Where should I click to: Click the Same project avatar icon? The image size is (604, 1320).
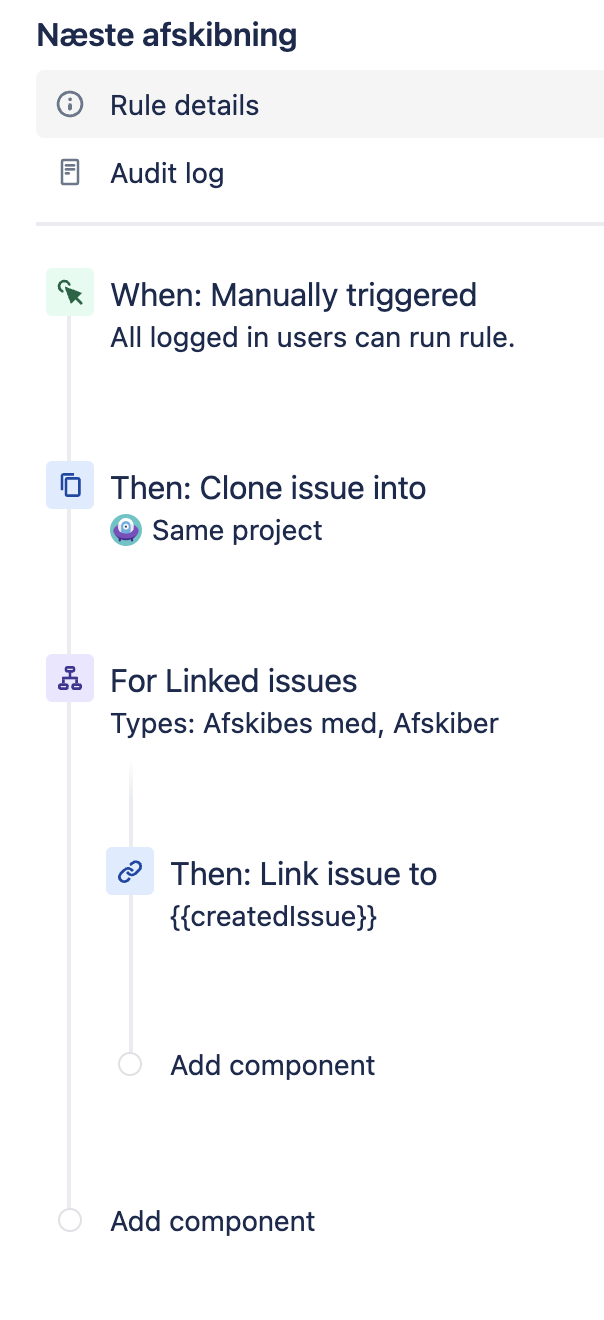(x=126, y=530)
